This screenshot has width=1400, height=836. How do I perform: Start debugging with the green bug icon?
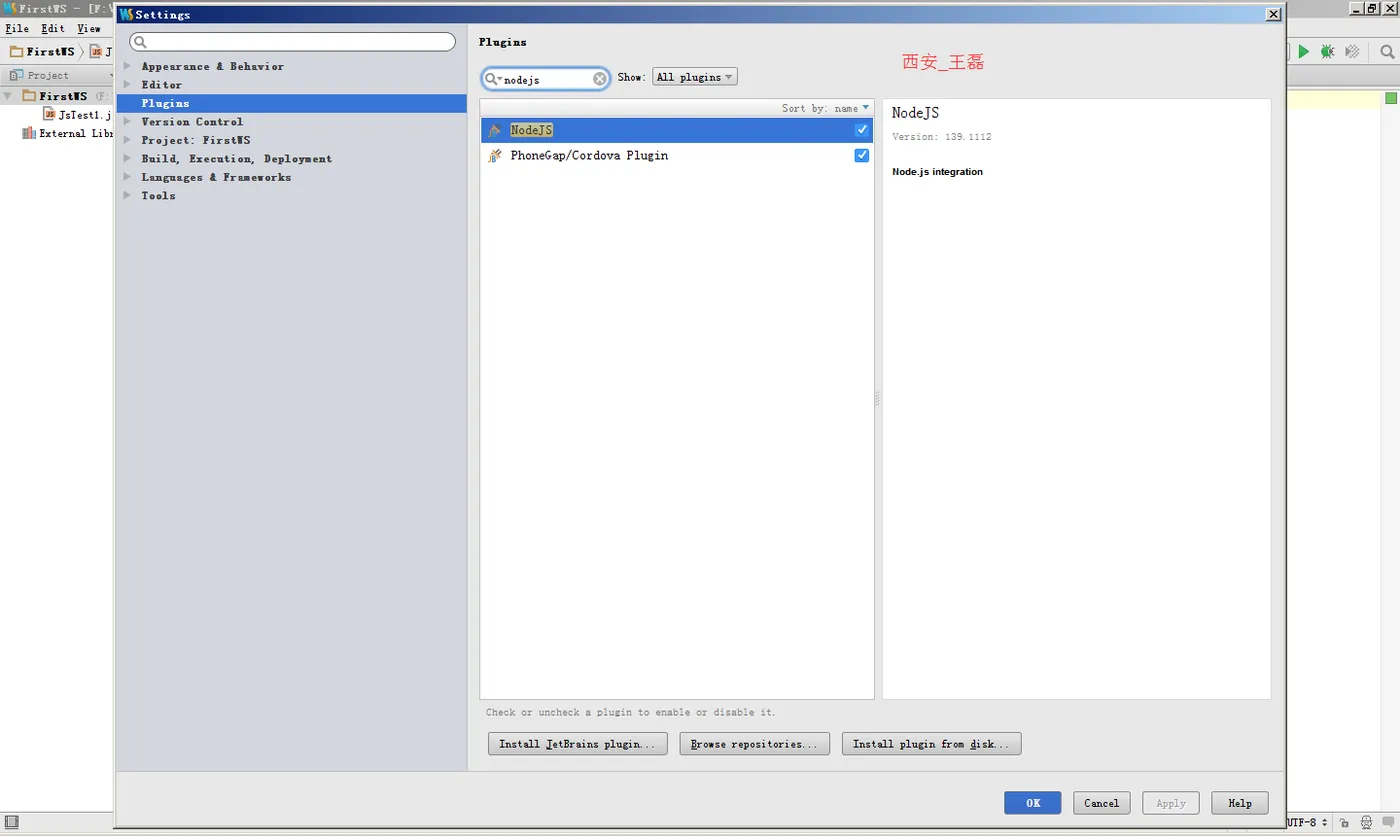pyautogui.click(x=1328, y=51)
